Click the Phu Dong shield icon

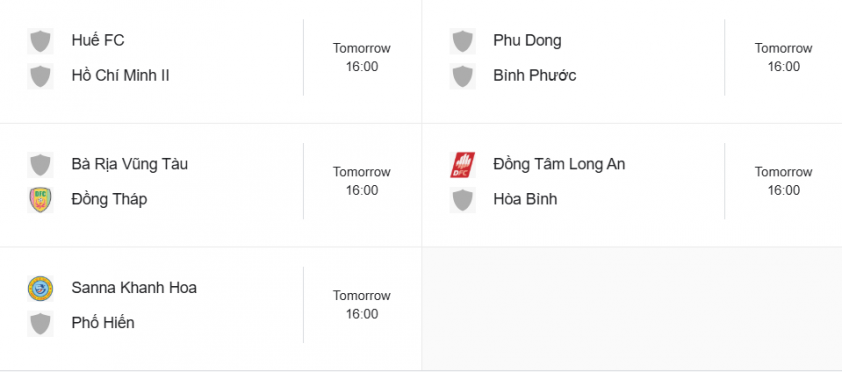(x=462, y=41)
